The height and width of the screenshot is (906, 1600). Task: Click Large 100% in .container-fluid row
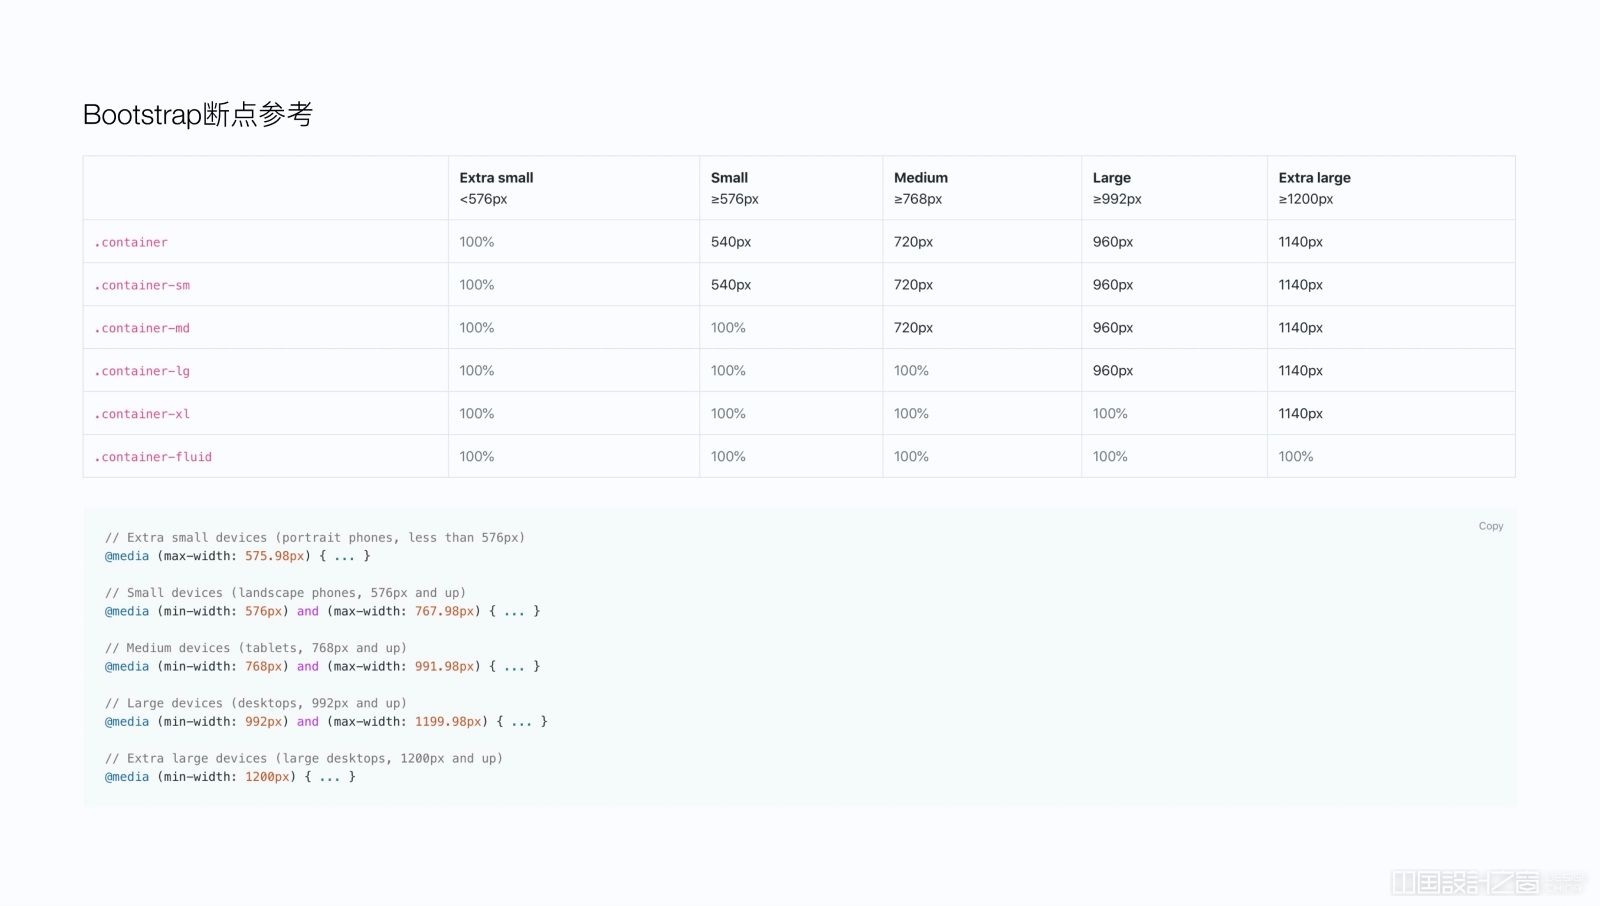point(1110,457)
